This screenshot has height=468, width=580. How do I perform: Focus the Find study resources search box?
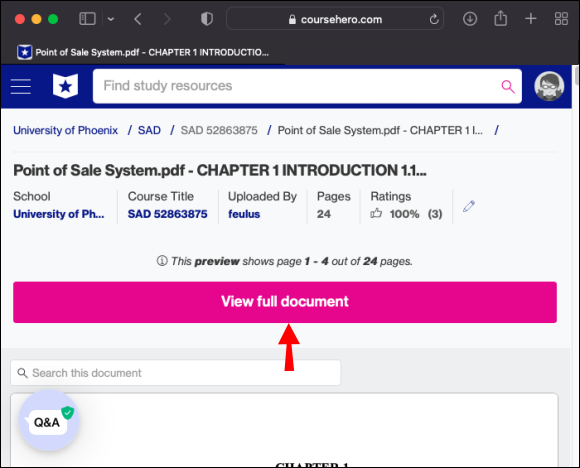point(307,86)
